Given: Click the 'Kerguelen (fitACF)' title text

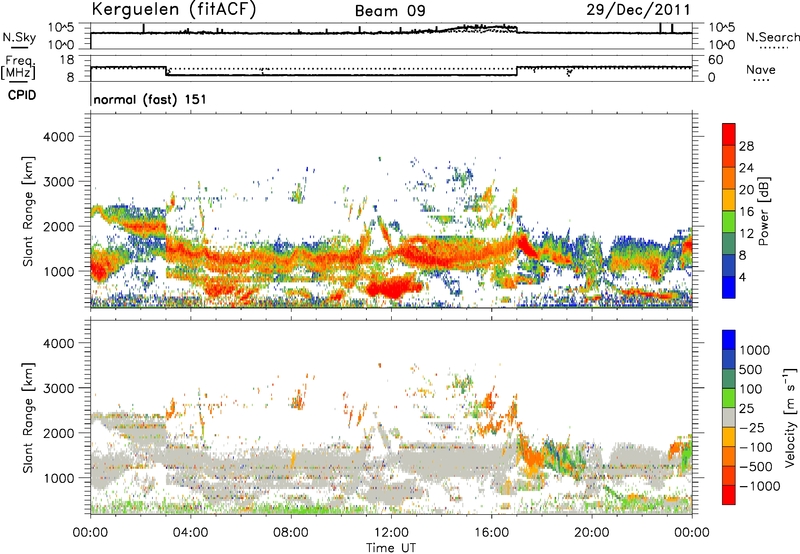Looking at the screenshot, I should pos(173,9).
